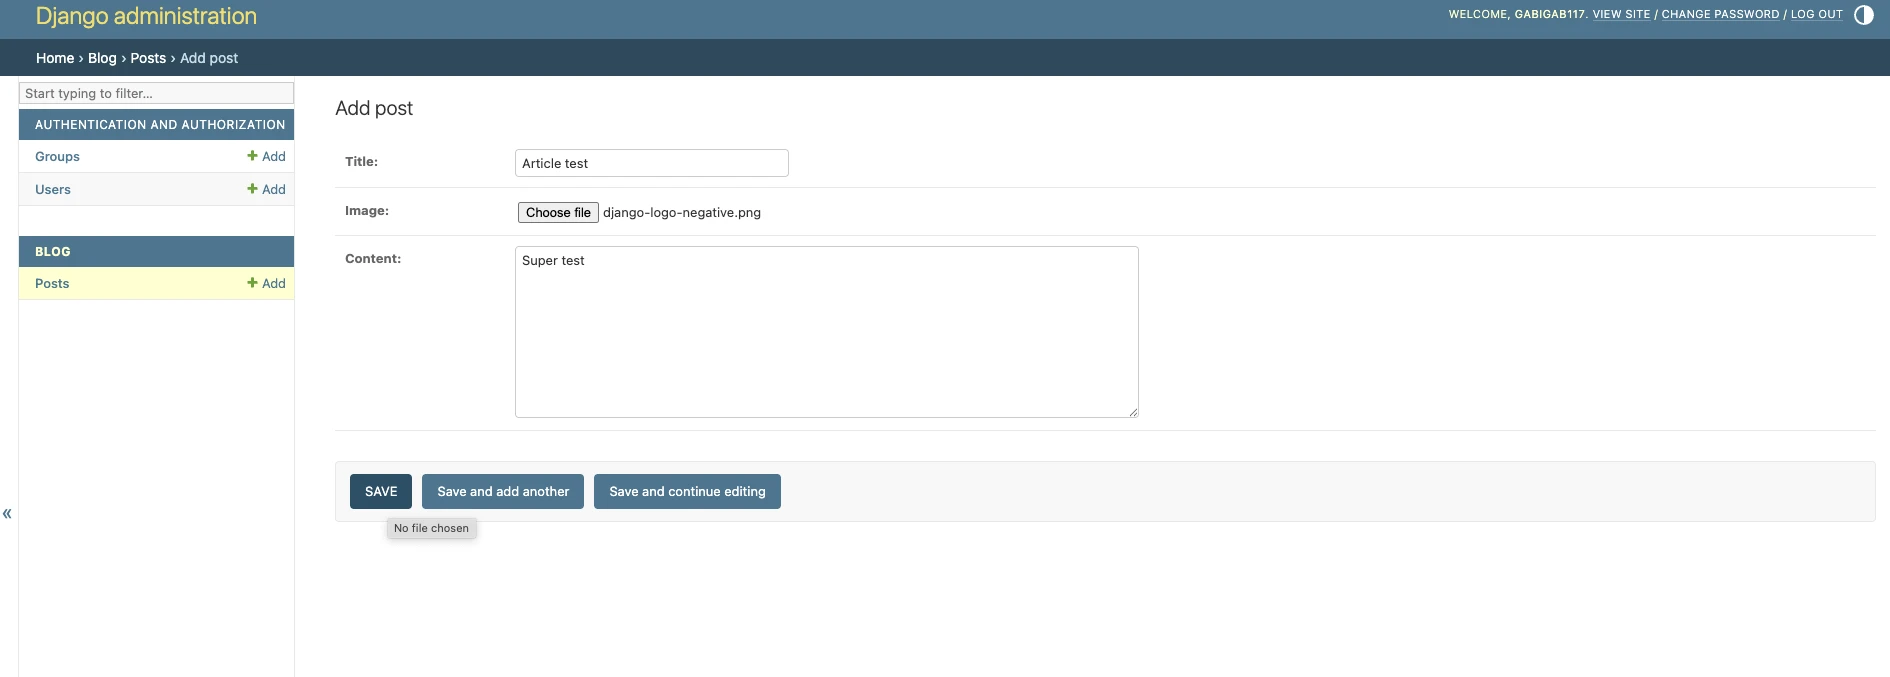Open Blog in the breadcrumb
Screen dimensions: 1890x677
coord(102,59)
